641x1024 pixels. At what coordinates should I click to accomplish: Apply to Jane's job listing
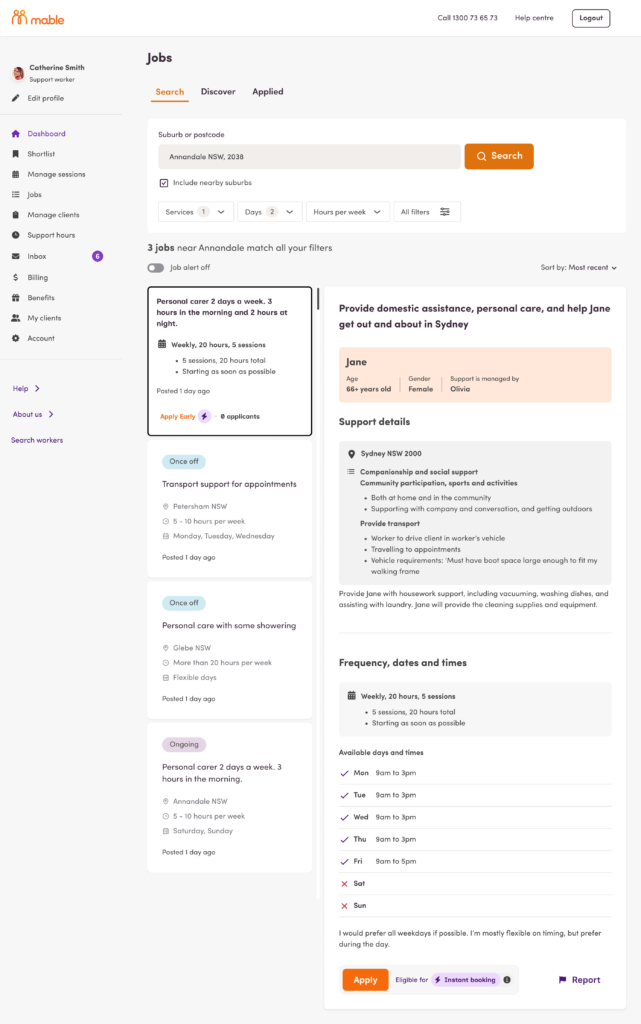tap(364, 980)
